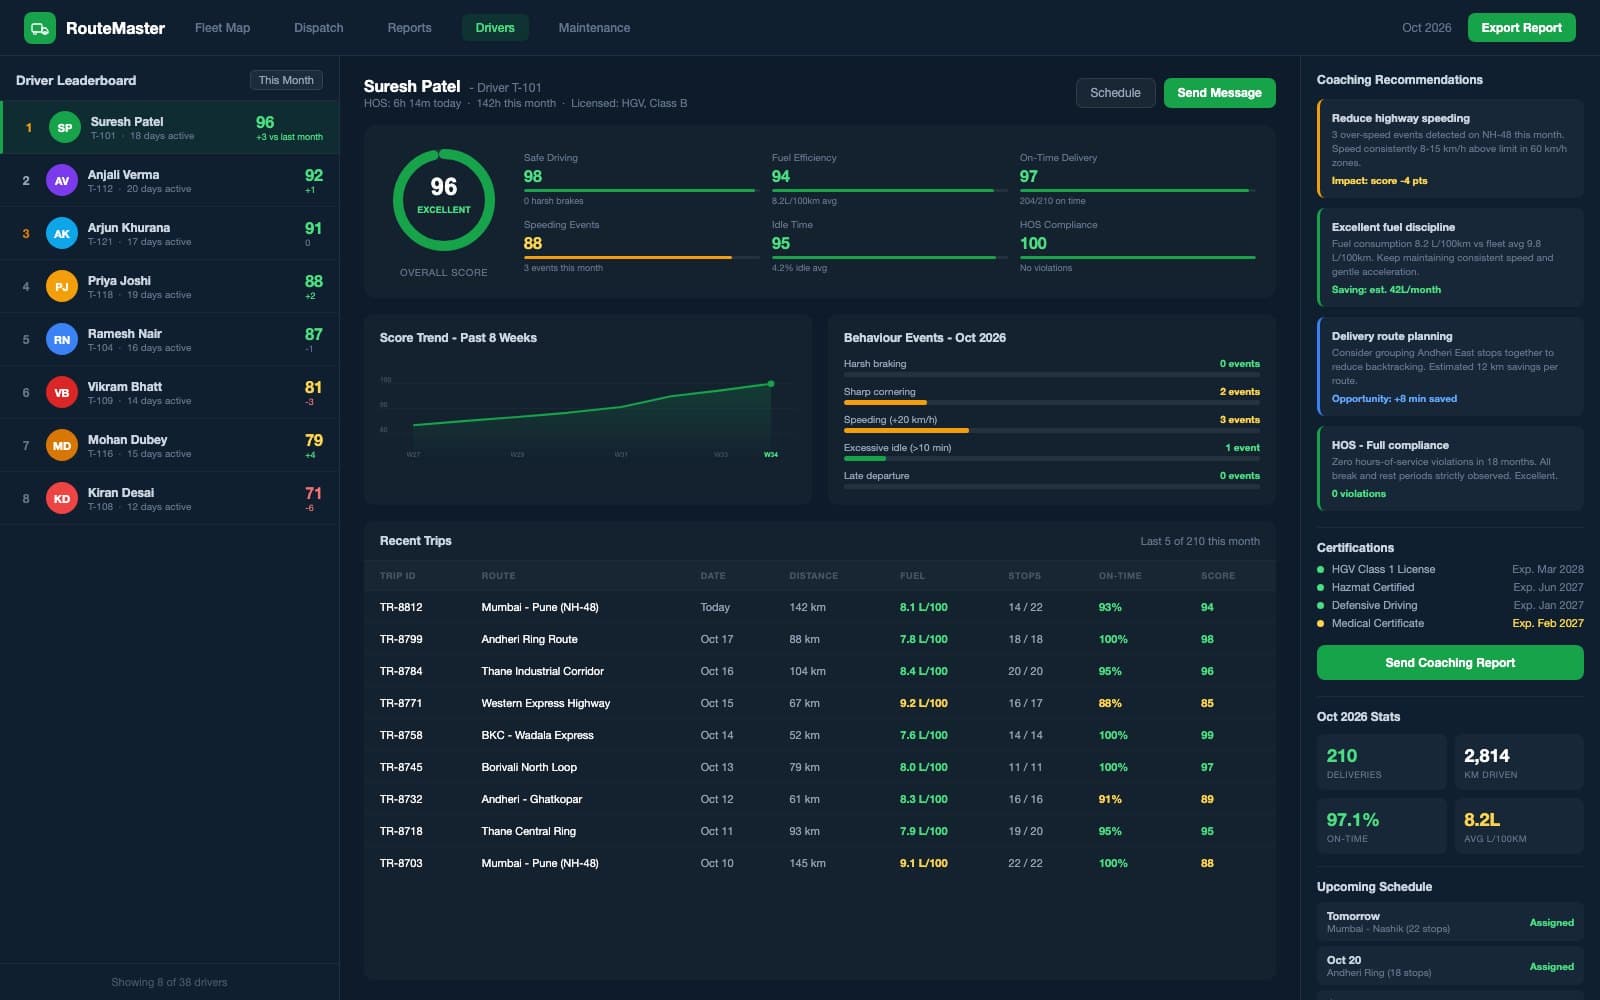This screenshot has width=1600, height=1000.
Task: Click the 97.1% On-Time stat tile
Action: pos(1382,826)
